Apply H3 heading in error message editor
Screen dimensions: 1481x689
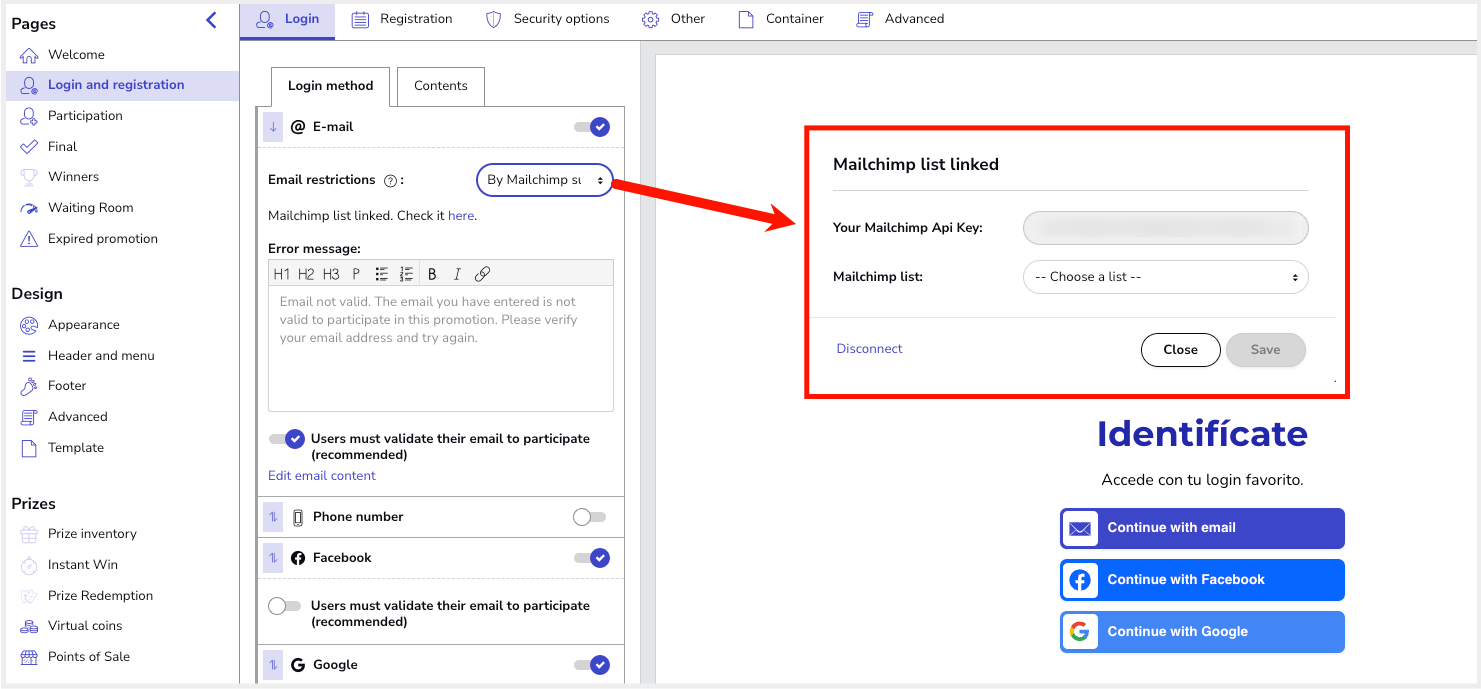click(x=331, y=274)
